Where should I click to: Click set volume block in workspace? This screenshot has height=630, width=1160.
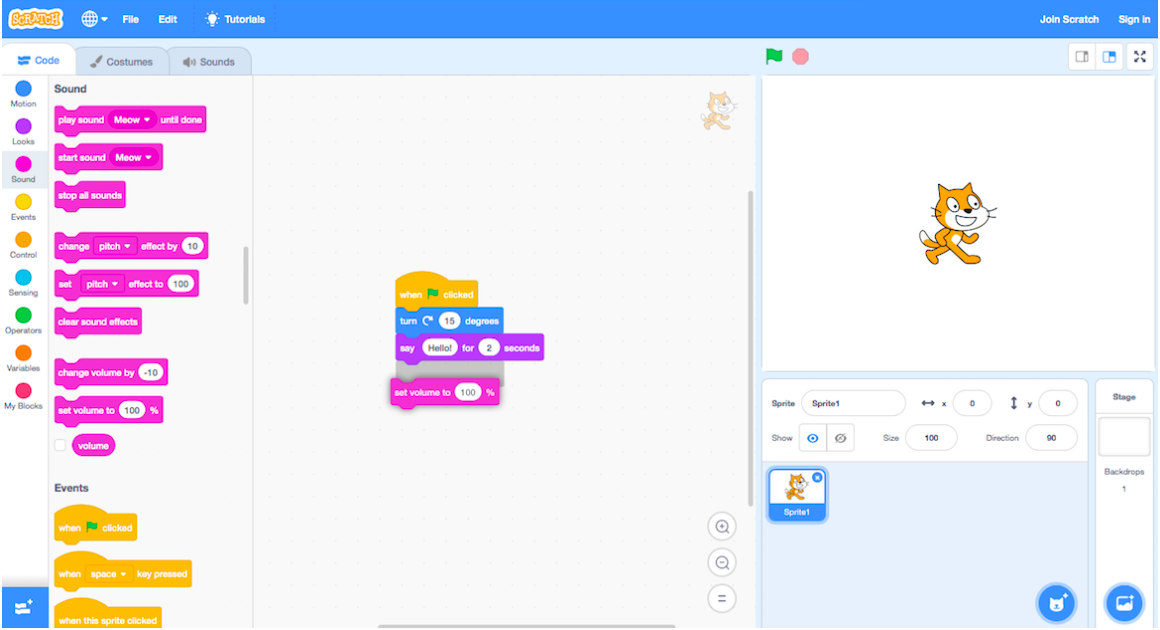tap(445, 393)
